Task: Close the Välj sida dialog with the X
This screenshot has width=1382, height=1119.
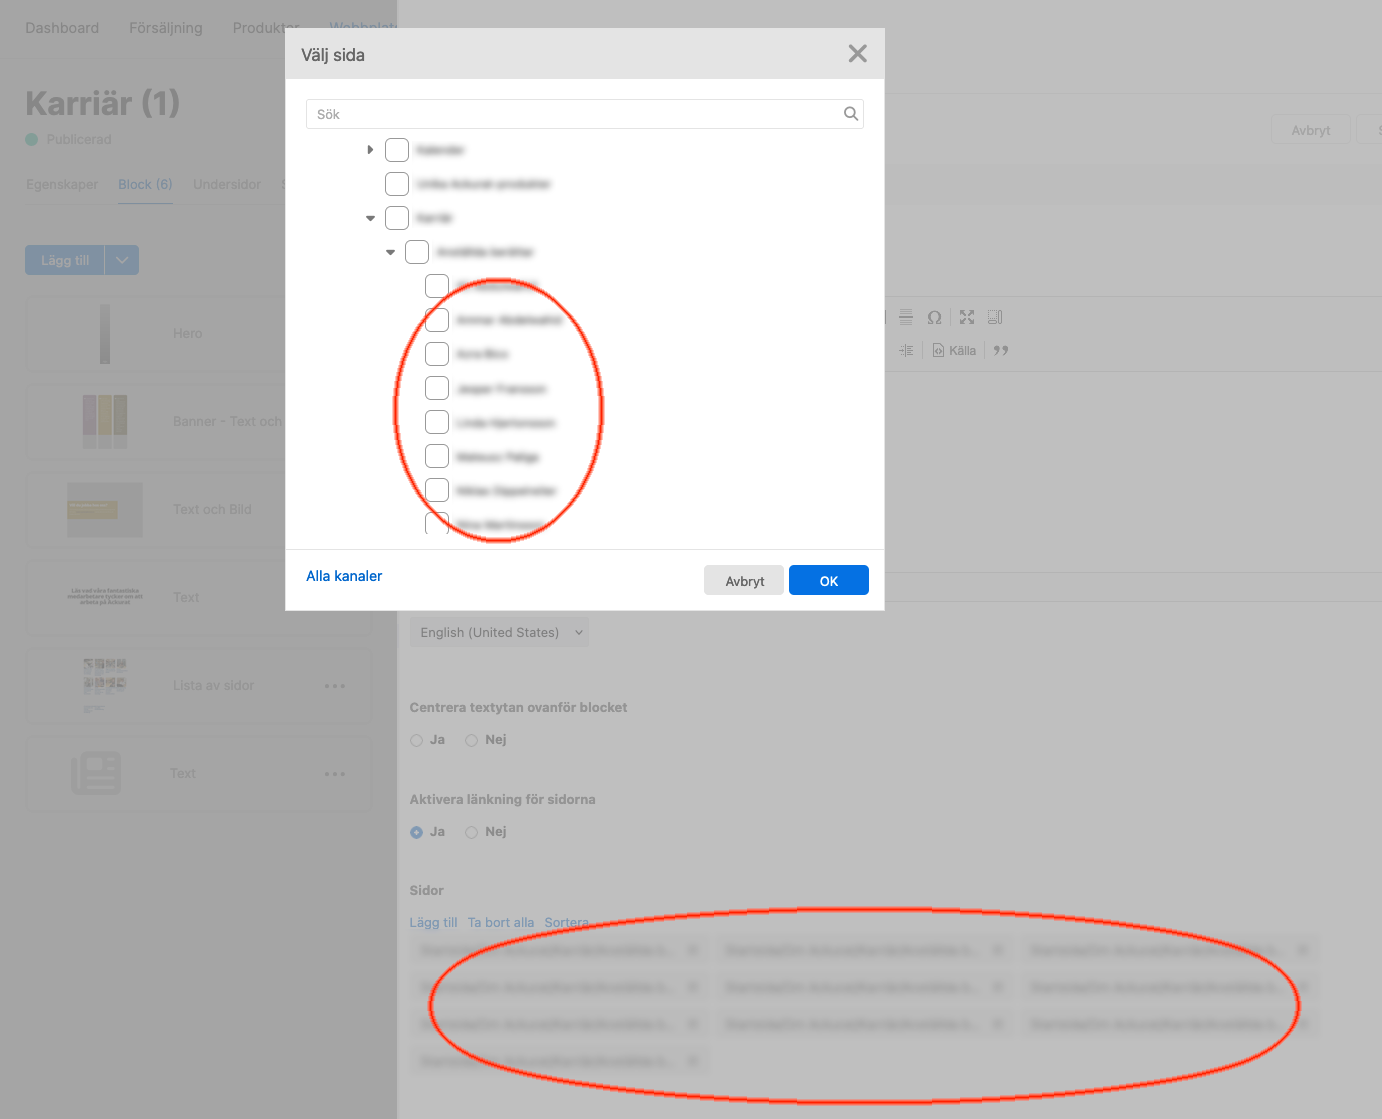Action: 857,54
